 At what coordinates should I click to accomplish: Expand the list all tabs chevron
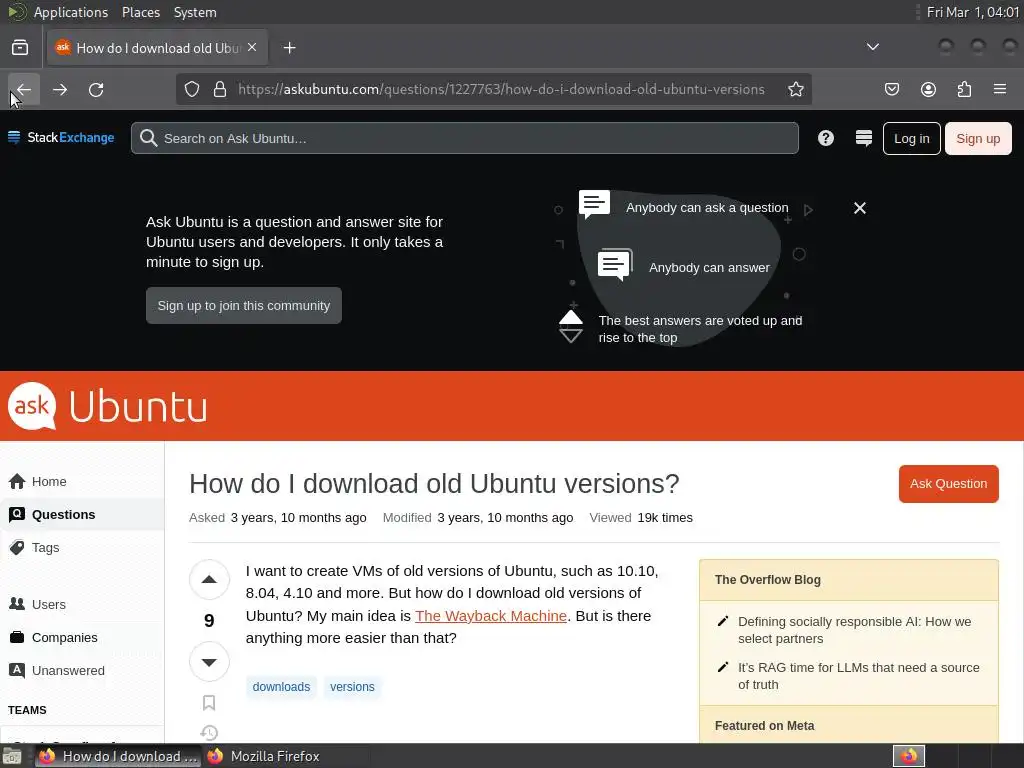[x=872, y=47]
